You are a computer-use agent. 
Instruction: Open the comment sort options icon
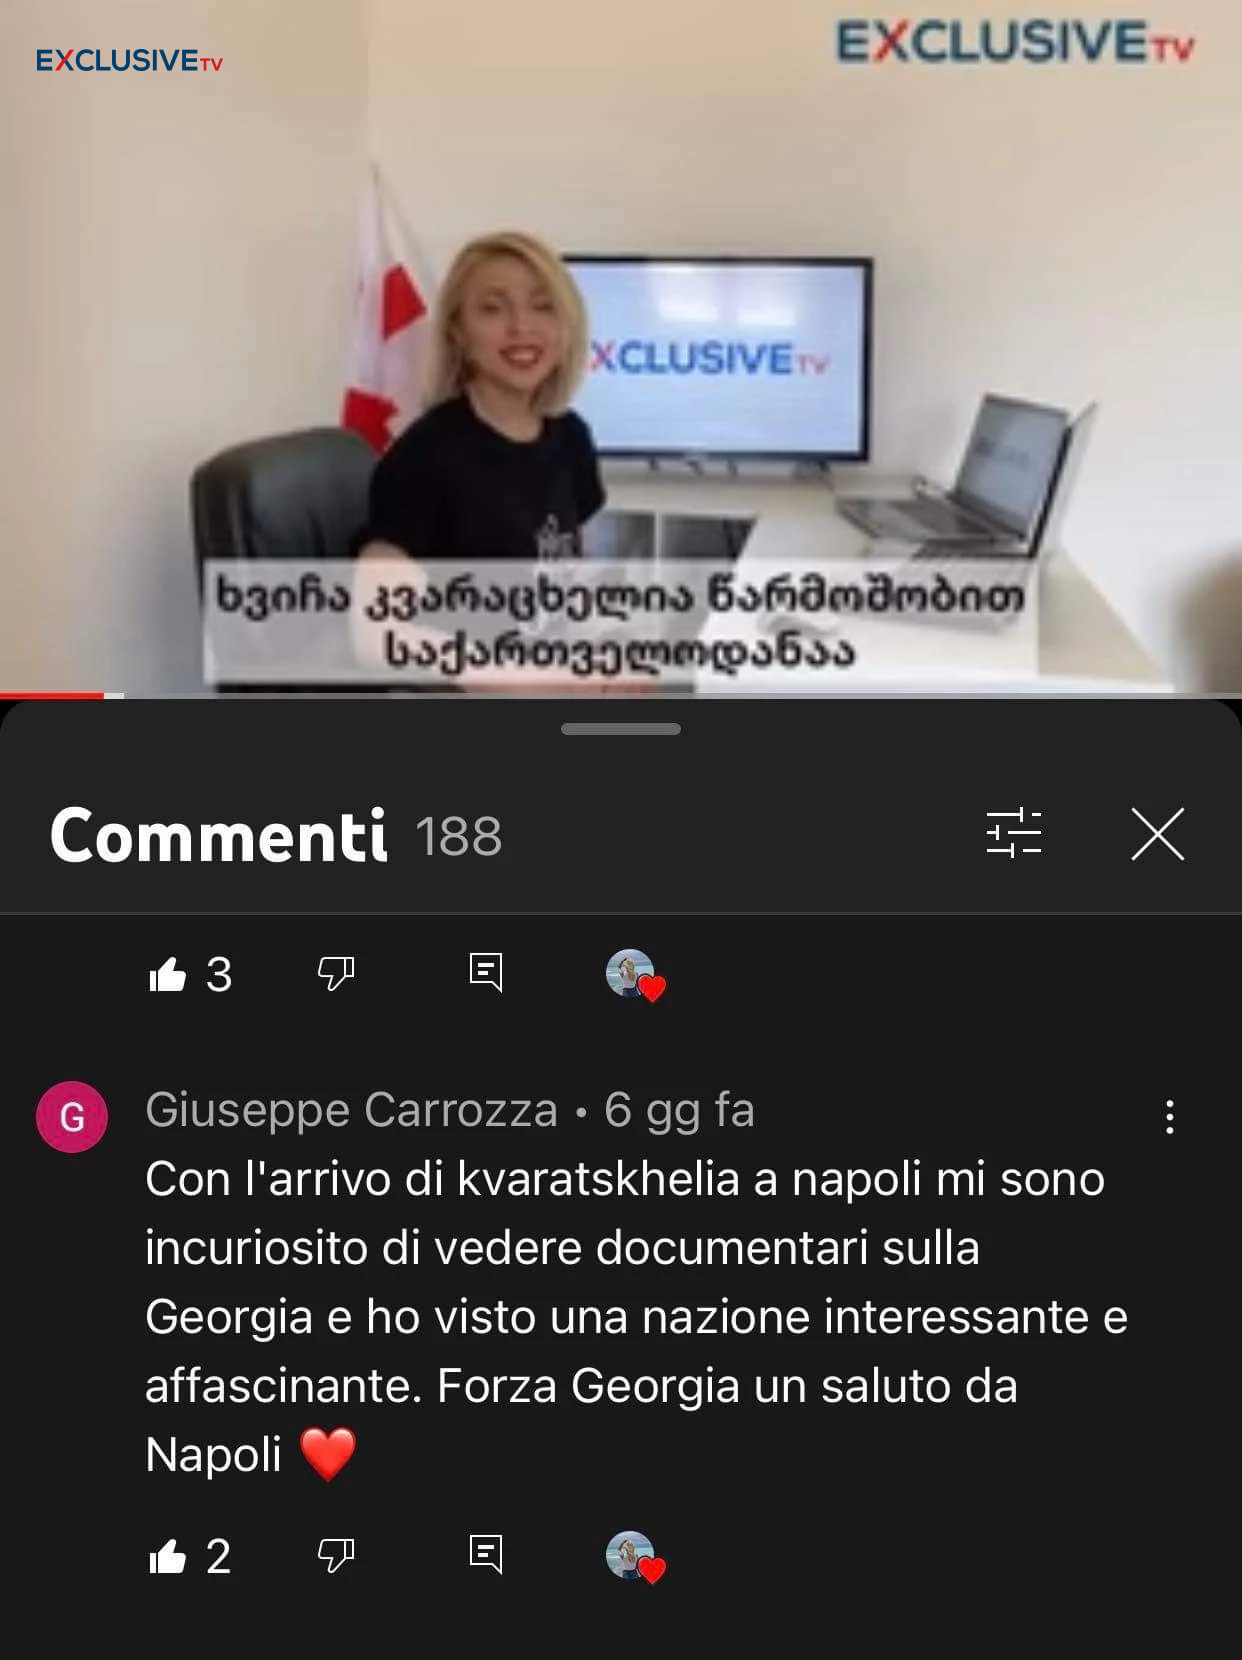point(1014,833)
